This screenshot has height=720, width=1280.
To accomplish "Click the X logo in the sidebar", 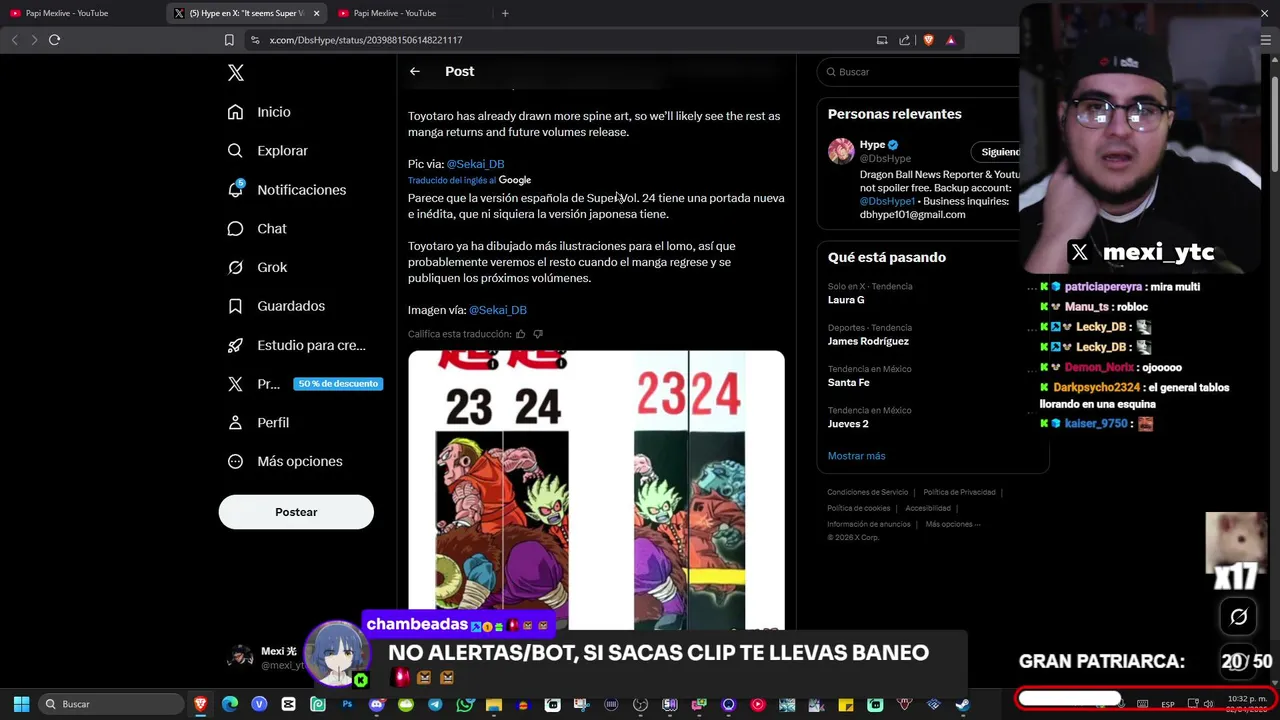I will (235, 73).
